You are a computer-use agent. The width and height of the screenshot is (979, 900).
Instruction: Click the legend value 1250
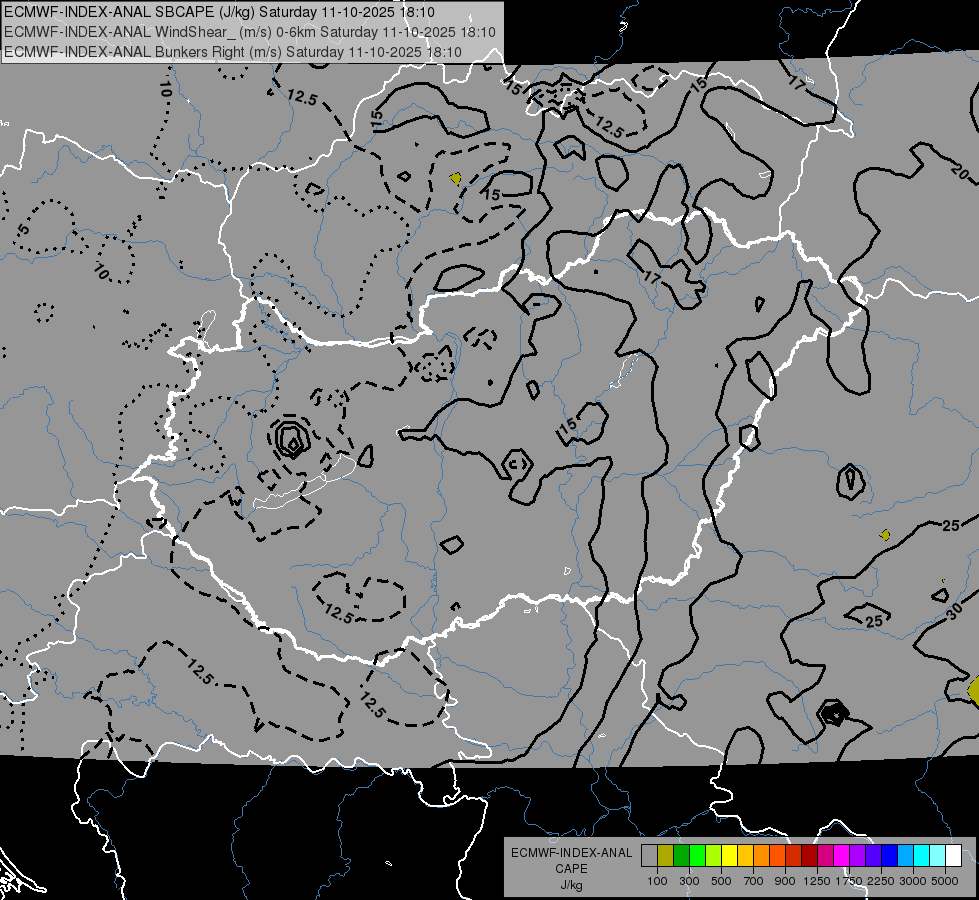tap(817, 881)
